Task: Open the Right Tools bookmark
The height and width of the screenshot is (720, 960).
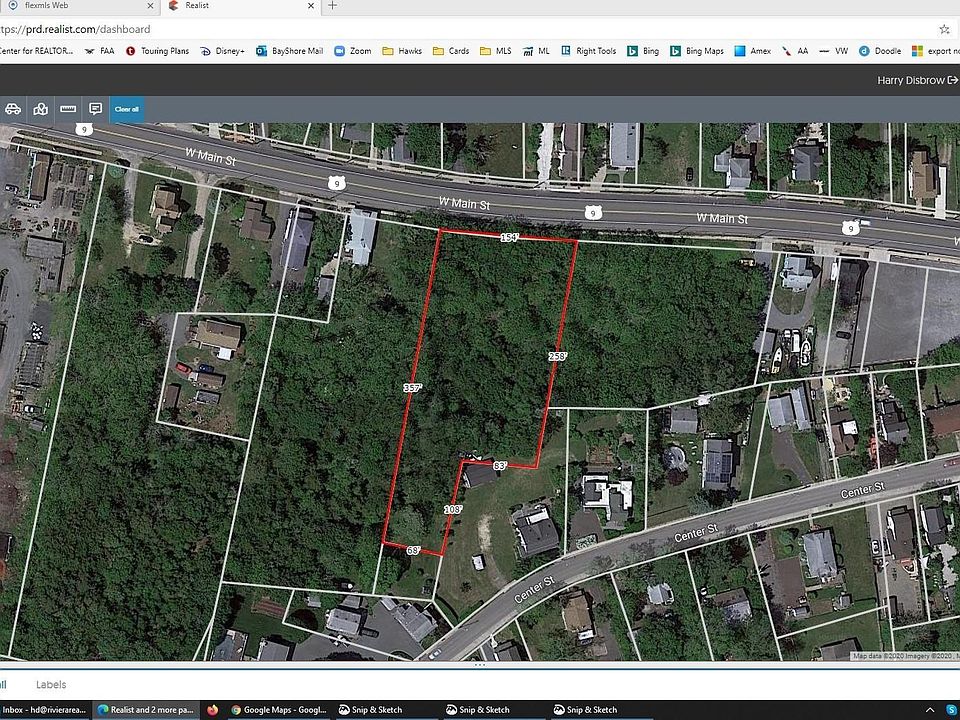Action: [588, 51]
